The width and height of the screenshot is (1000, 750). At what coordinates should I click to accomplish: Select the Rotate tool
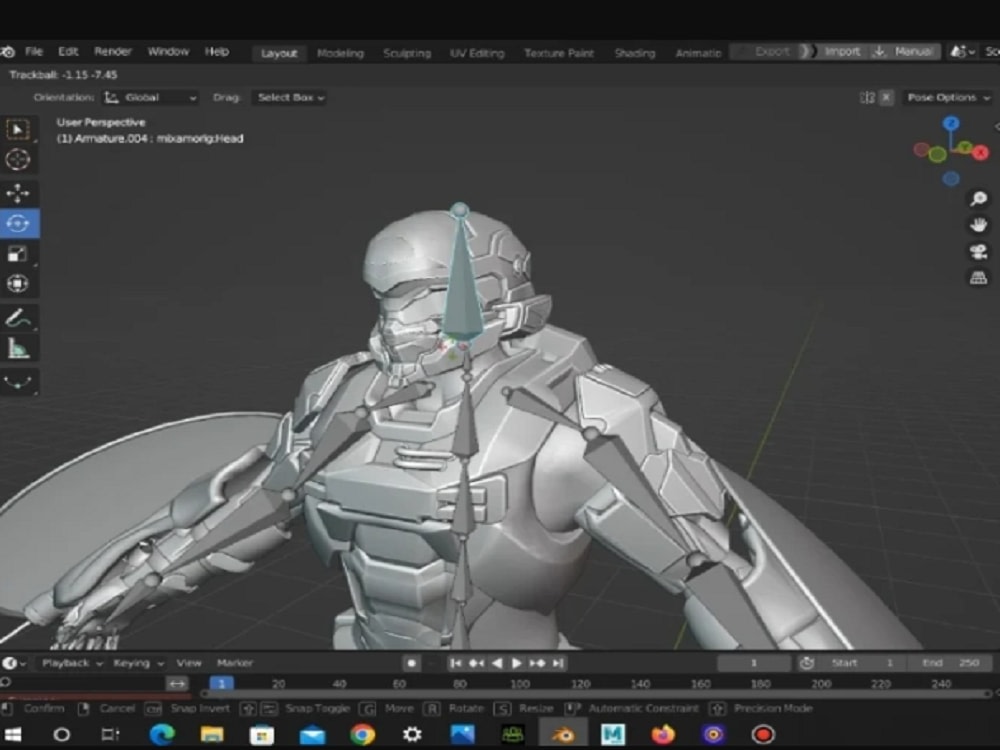16,223
